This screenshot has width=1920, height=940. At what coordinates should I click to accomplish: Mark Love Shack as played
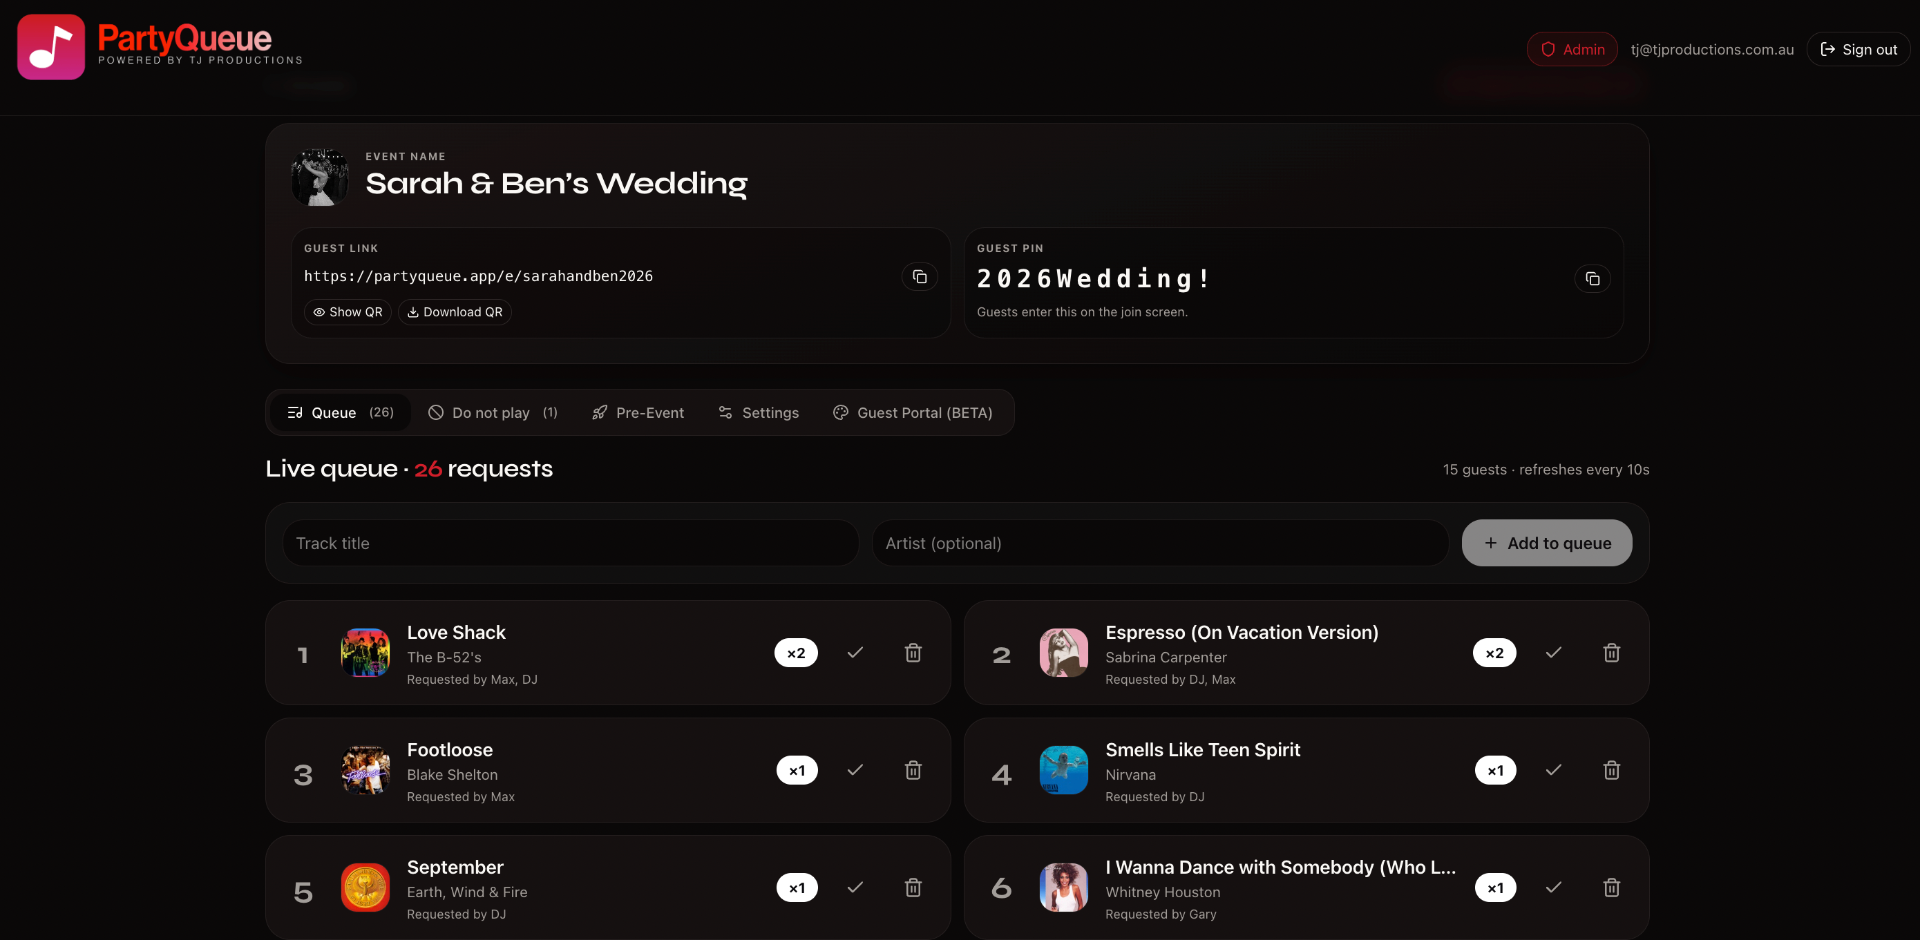855,653
